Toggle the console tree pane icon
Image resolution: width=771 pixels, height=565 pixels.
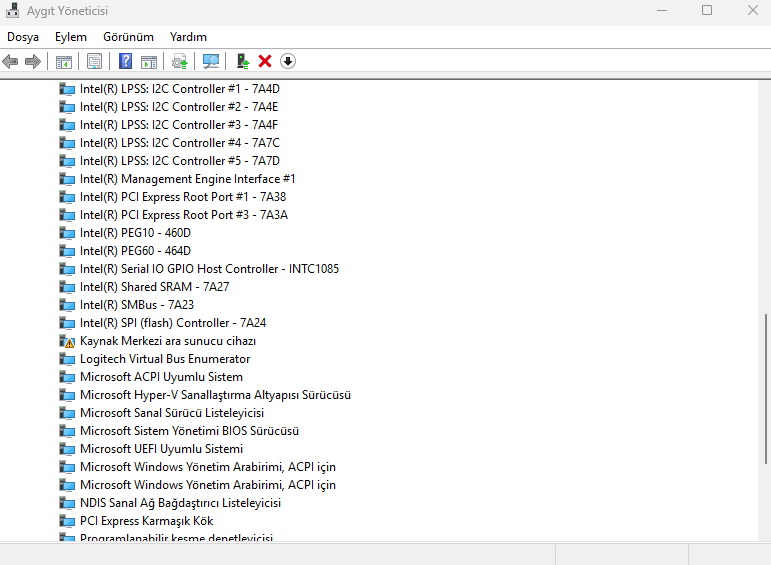point(64,62)
